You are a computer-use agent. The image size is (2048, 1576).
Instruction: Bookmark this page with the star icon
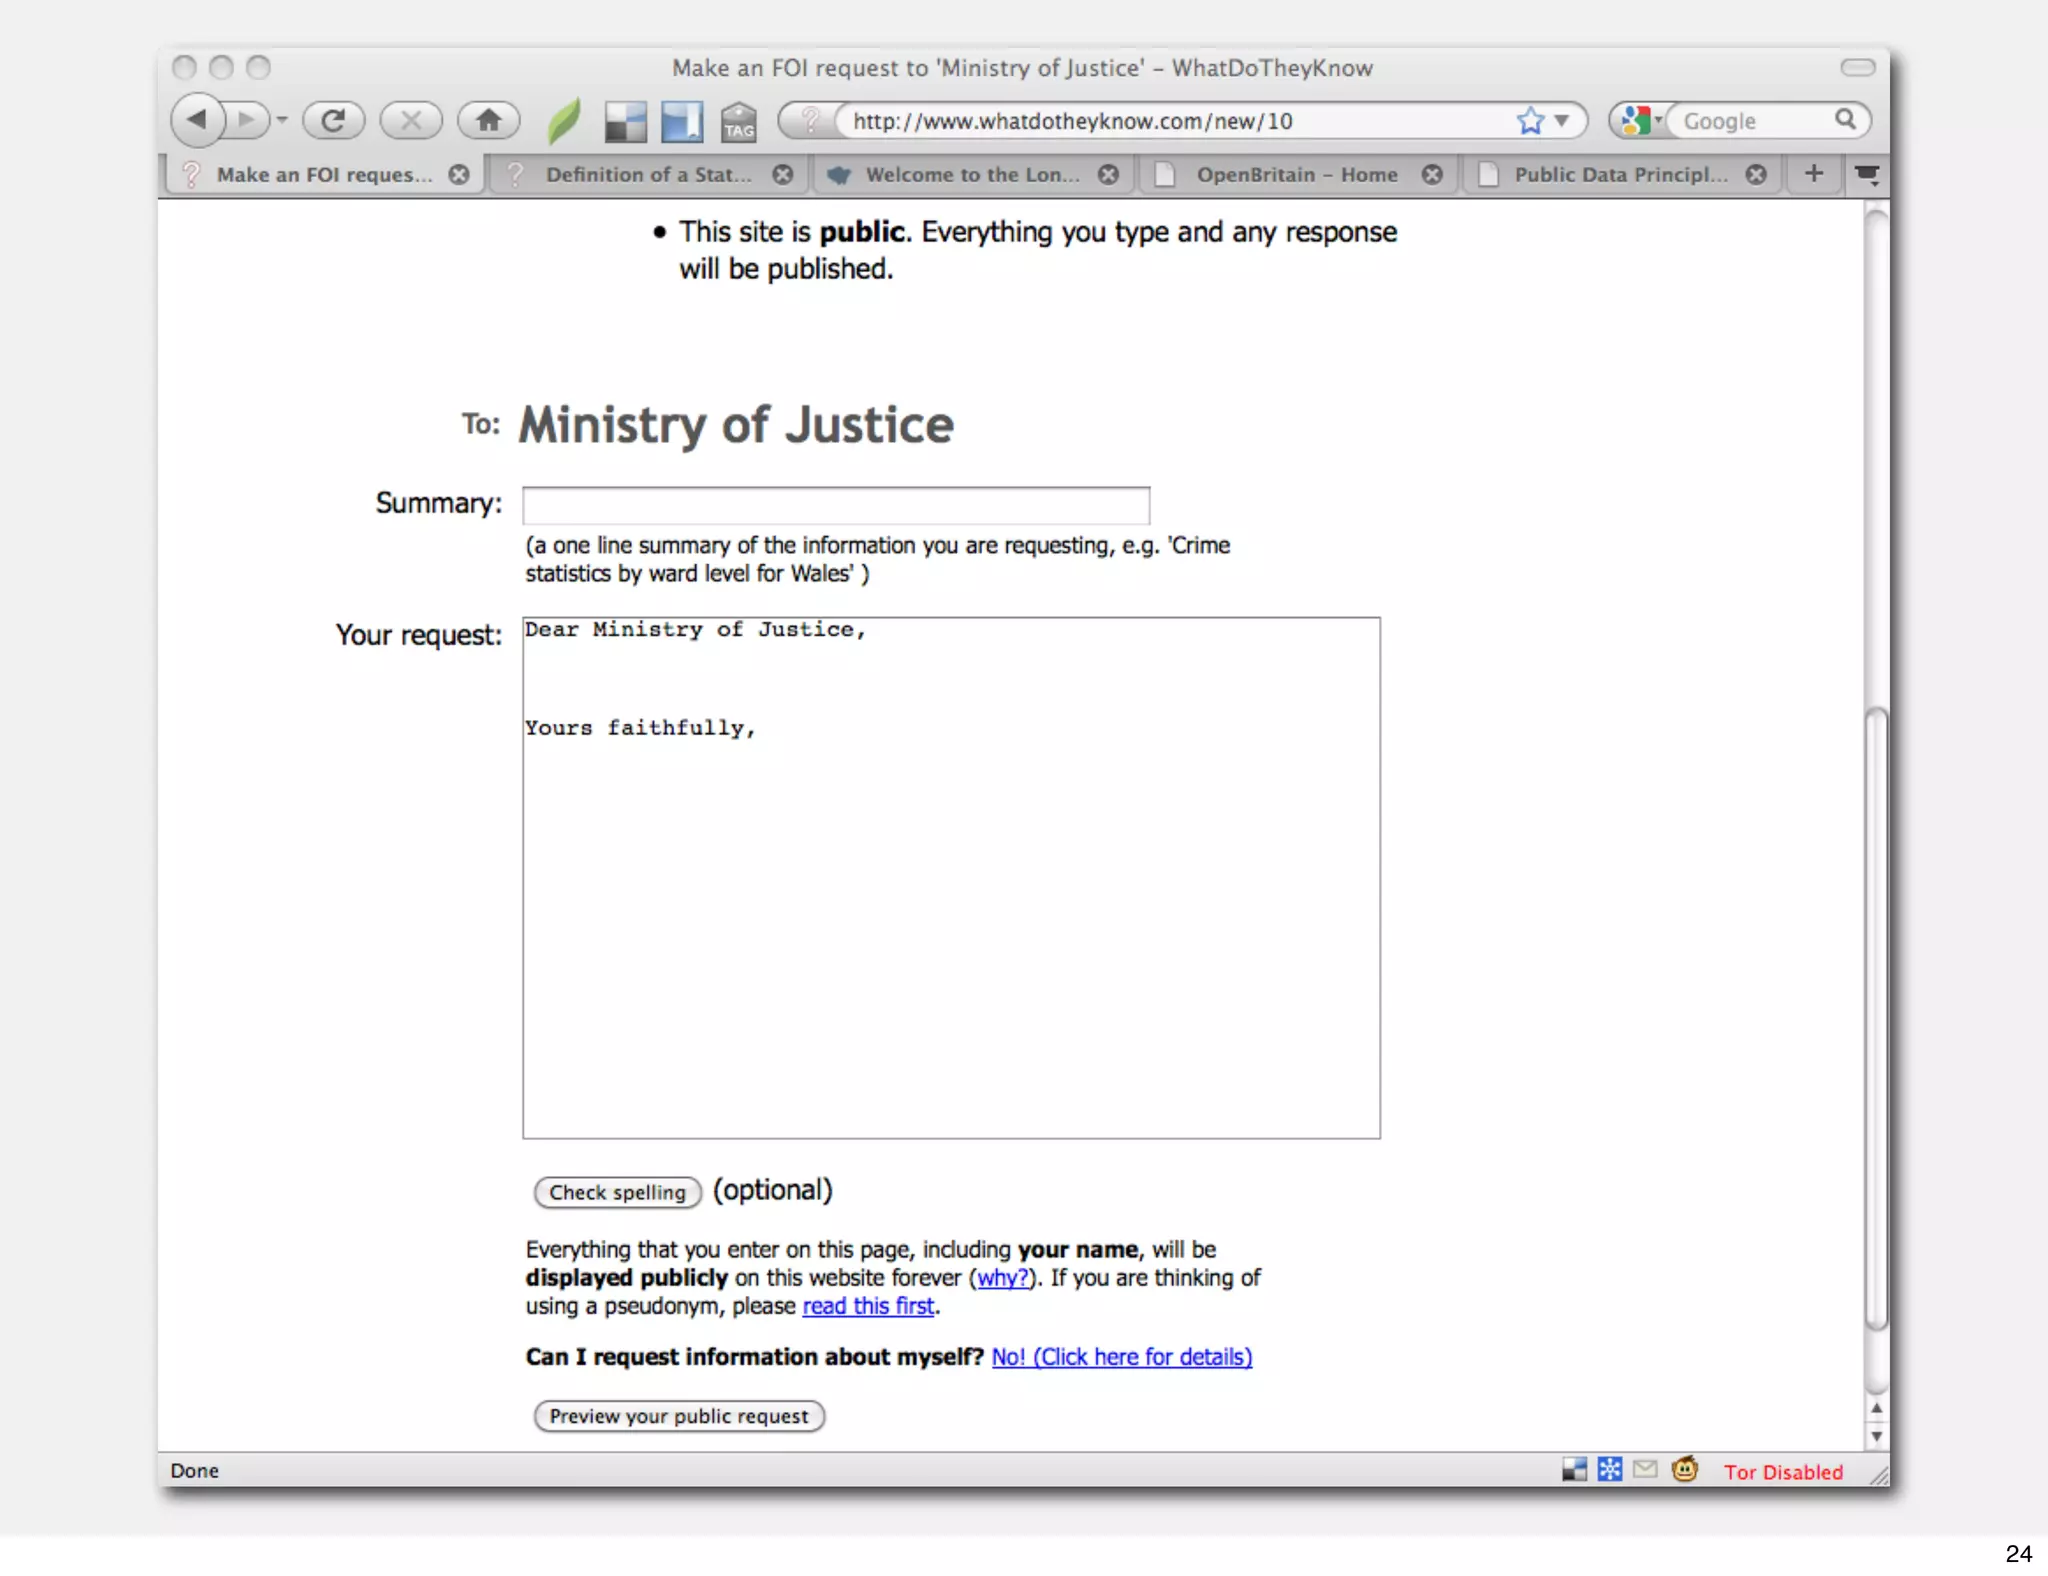pos(1529,121)
